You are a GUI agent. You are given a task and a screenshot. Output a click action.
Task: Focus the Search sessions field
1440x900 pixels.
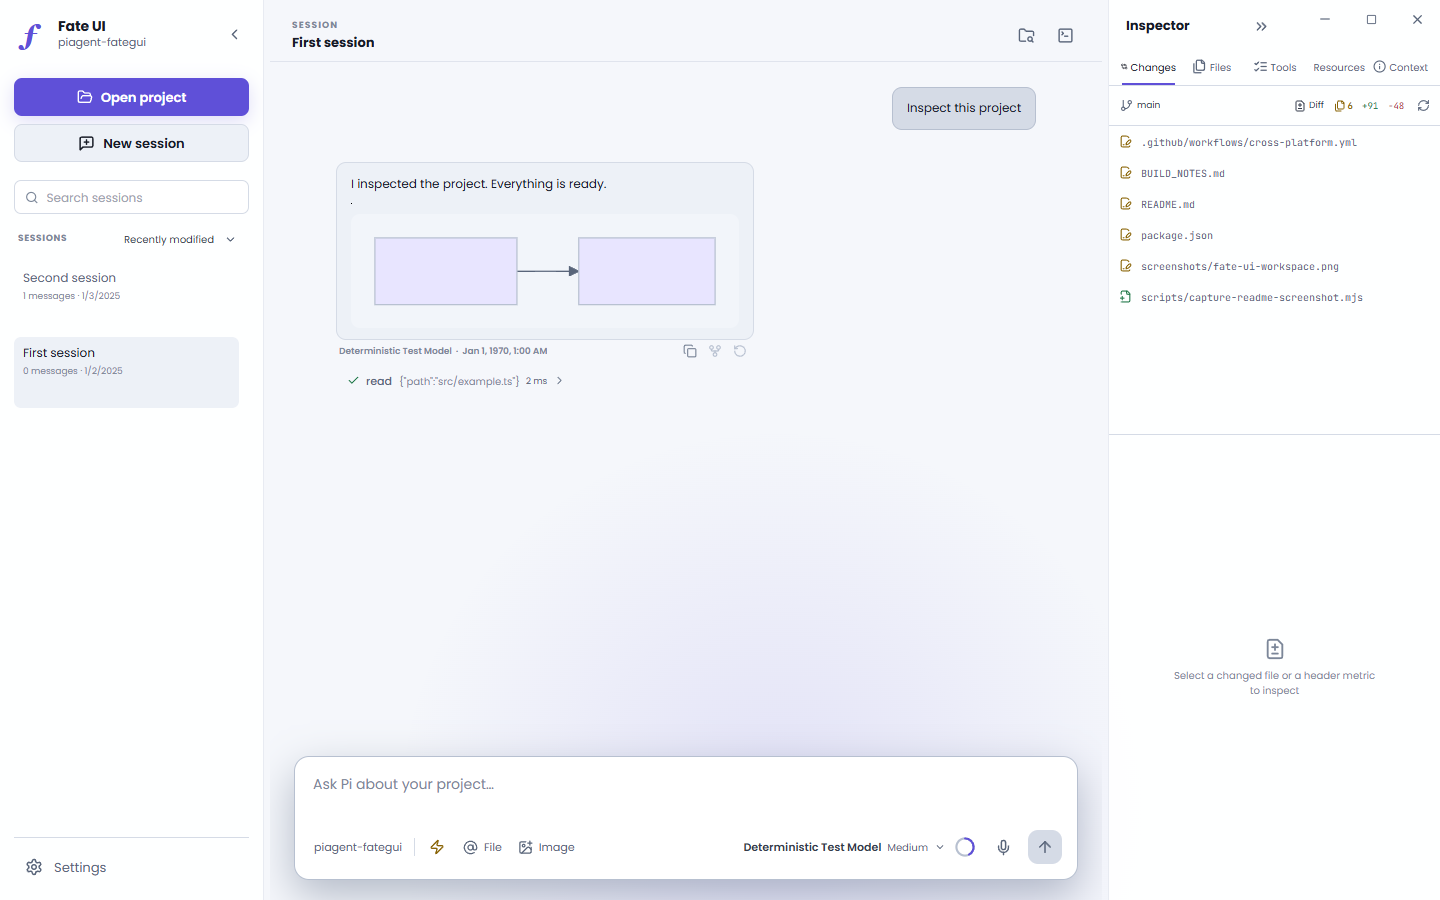pos(131,197)
